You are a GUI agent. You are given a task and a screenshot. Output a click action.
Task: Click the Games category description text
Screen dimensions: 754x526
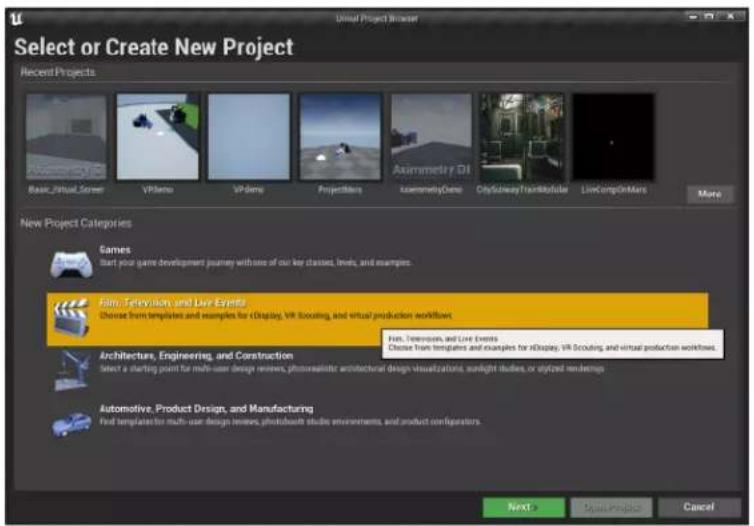(255, 263)
